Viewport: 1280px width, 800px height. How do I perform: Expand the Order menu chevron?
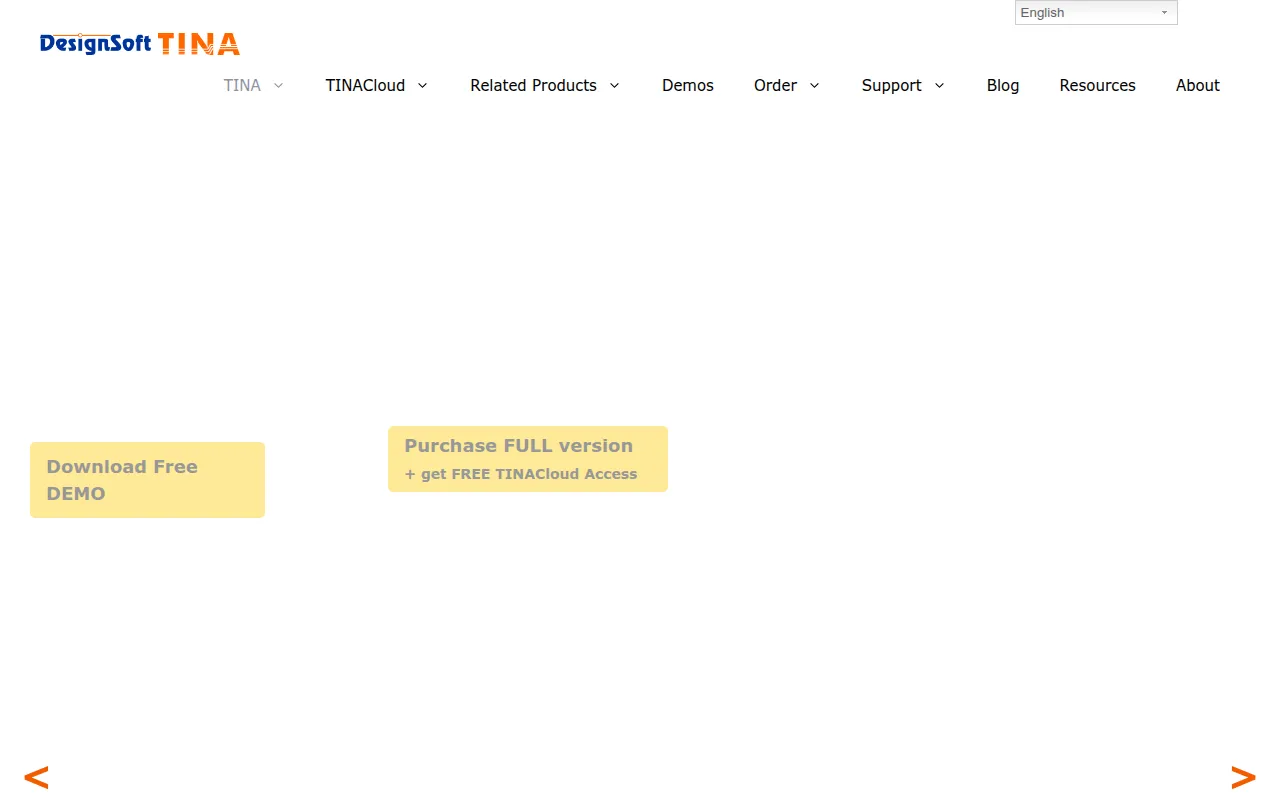tap(814, 86)
